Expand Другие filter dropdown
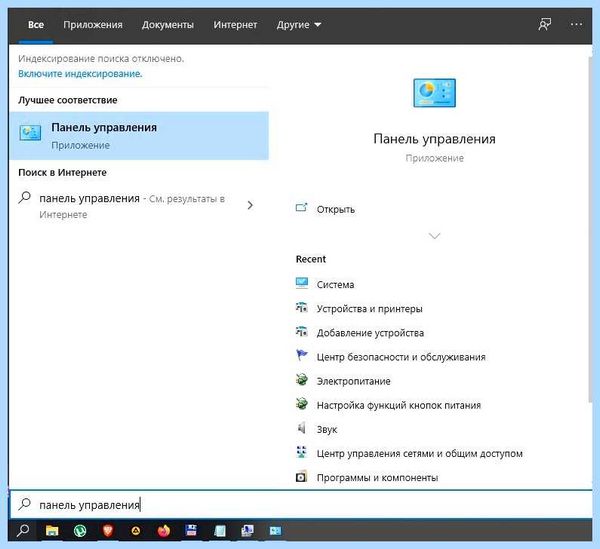Viewport: 600px width, 549px height. point(299,25)
